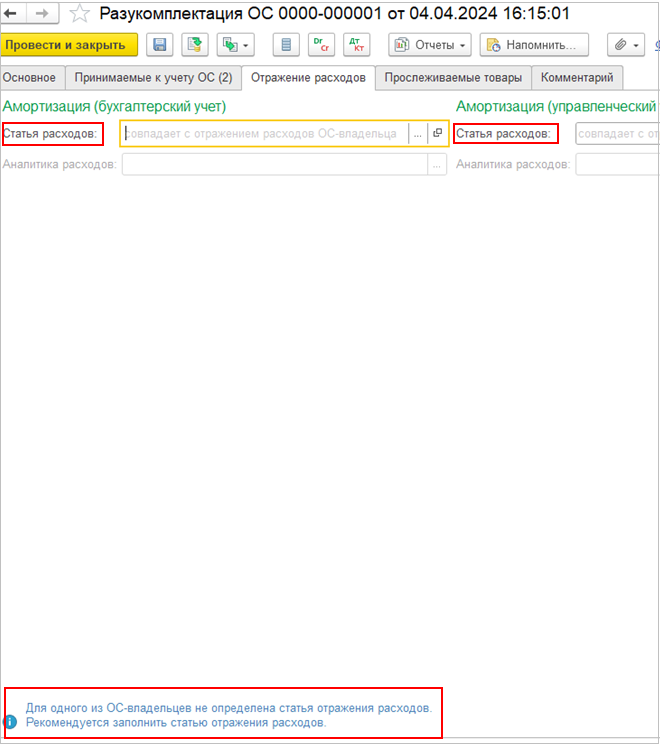Click ellipsis of accounting 'Аналитика расходов' field

pos(436,165)
